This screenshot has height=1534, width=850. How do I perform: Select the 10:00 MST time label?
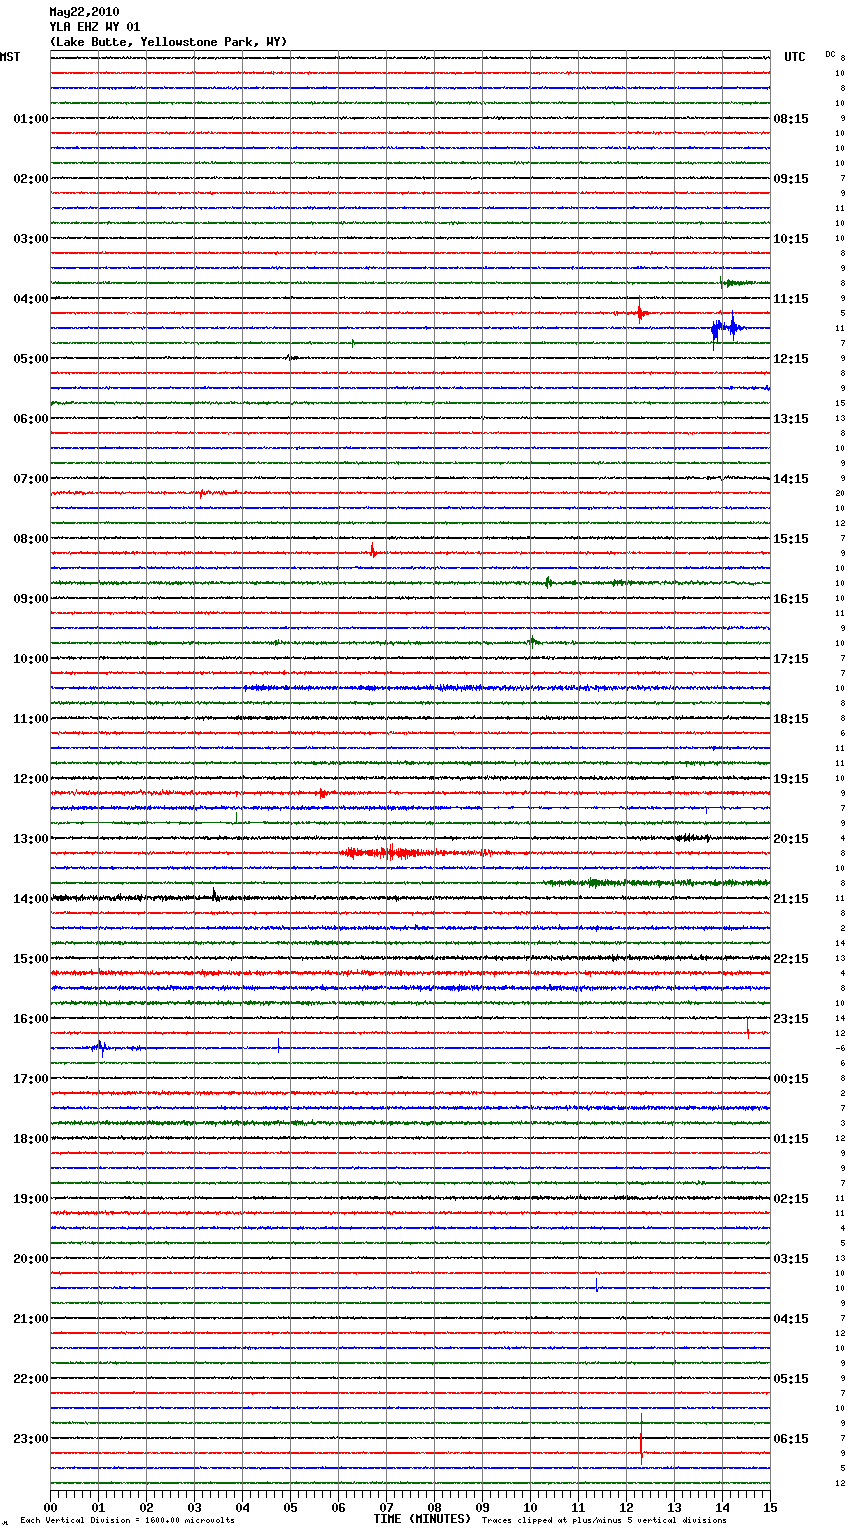coord(31,659)
